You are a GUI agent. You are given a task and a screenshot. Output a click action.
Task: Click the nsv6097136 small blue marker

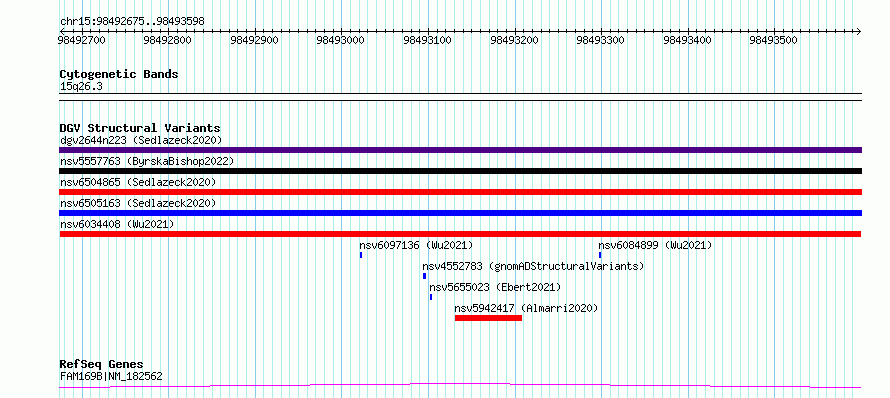(361, 255)
